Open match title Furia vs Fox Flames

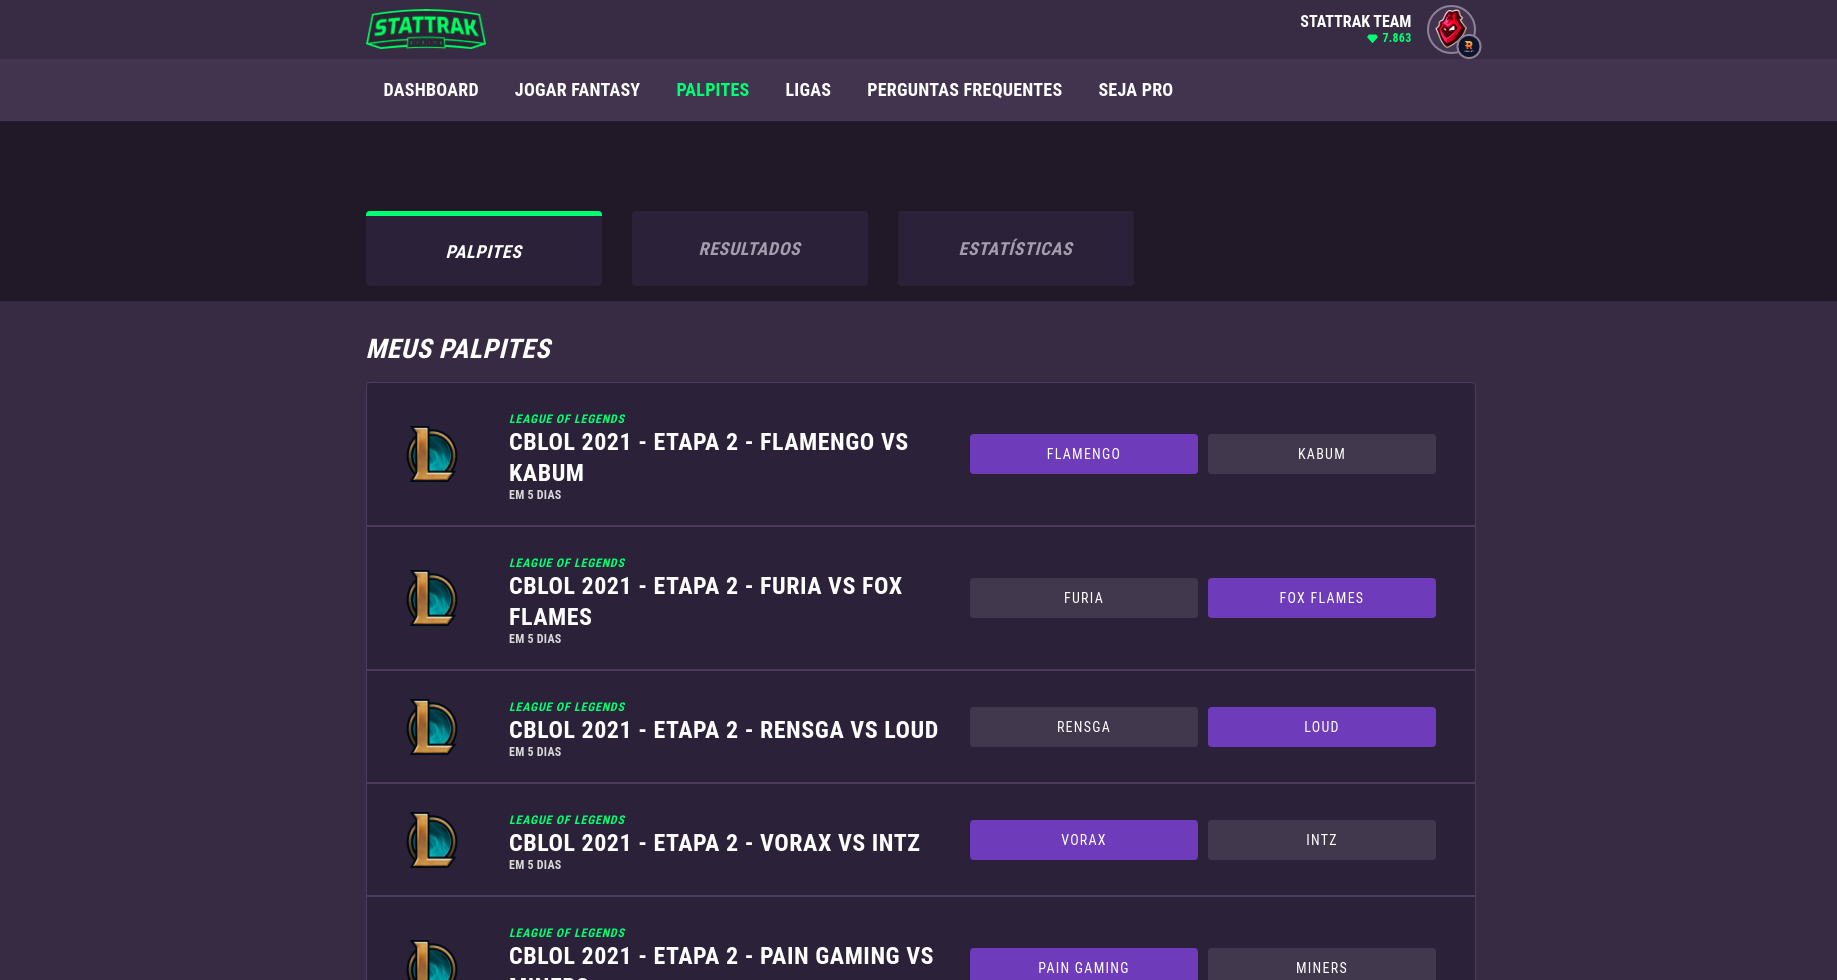[x=705, y=601]
